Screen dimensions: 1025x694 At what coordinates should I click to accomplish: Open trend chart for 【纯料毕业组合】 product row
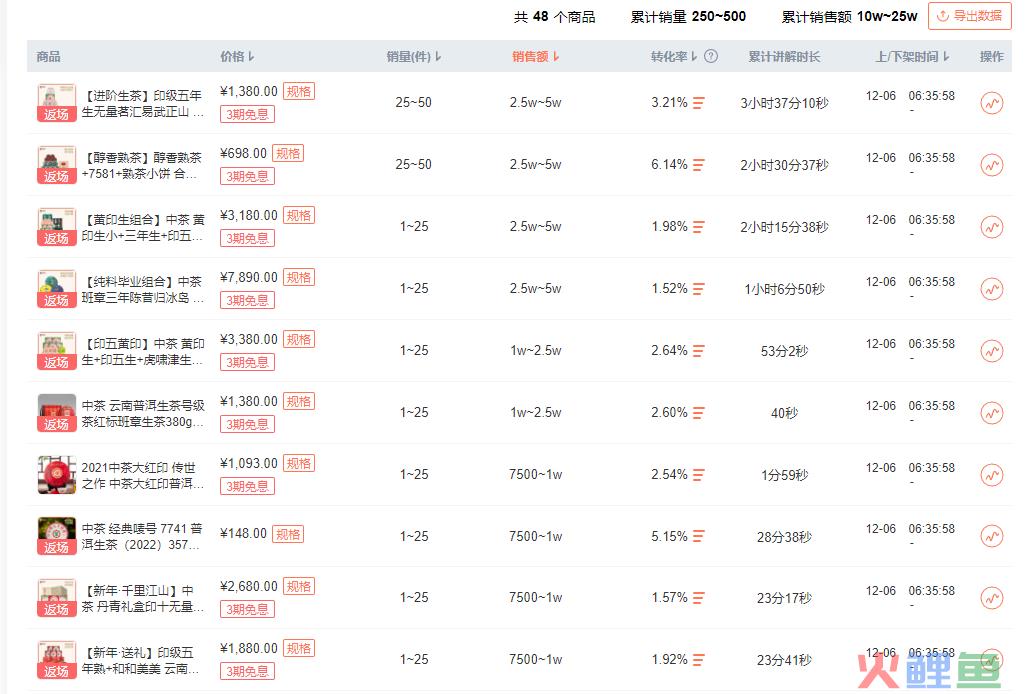tap(992, 289)
